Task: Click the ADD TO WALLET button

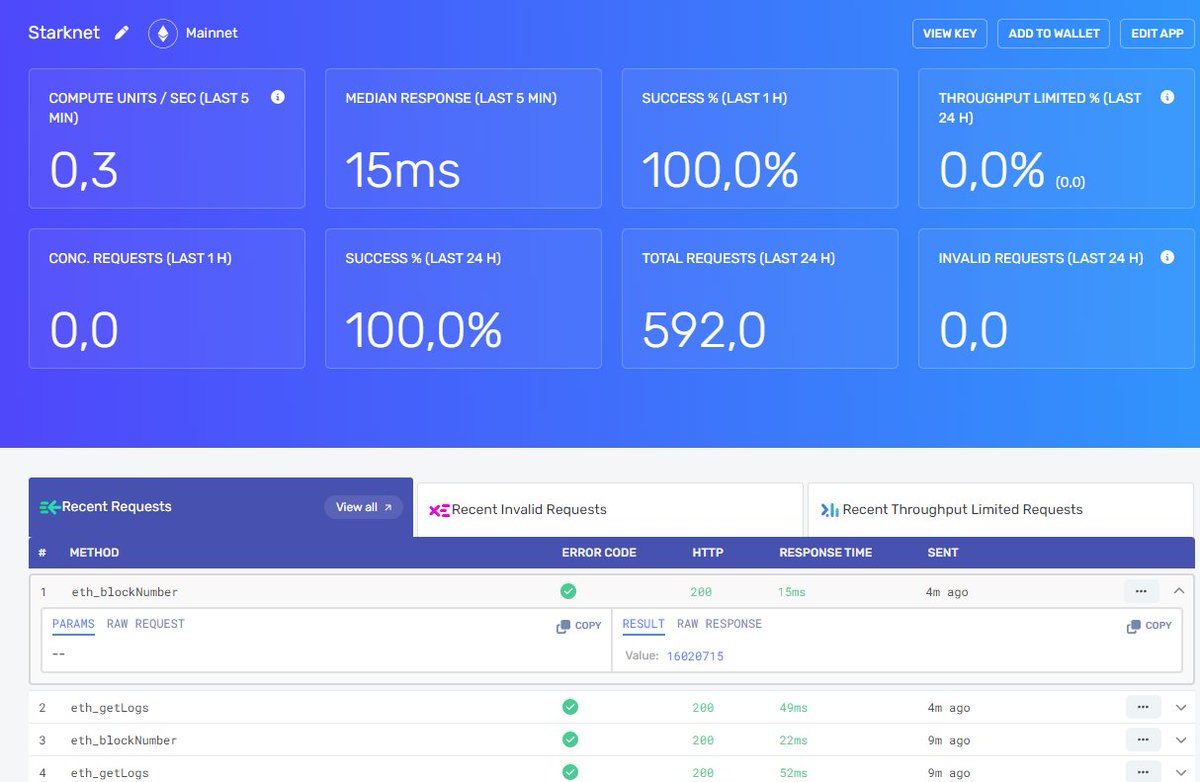Action: [1053, 32]
